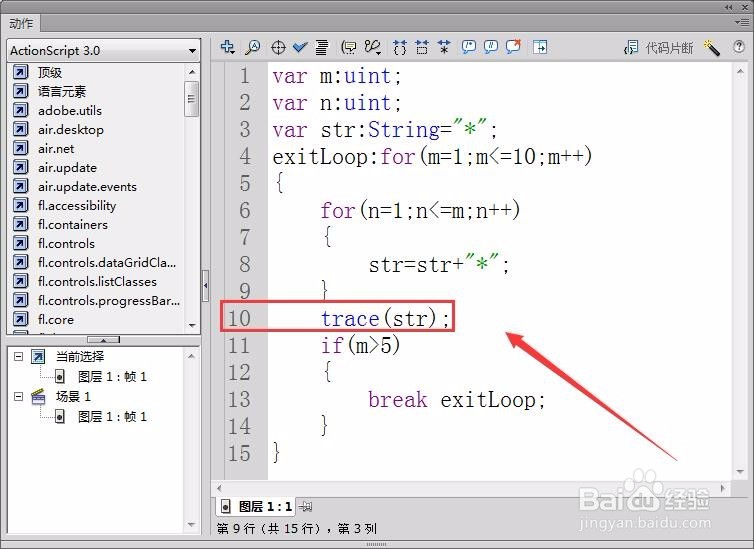The width and height of the screenshot is (754, 549).
Task: Click the 当前选择 label
Action: [80, 356]
